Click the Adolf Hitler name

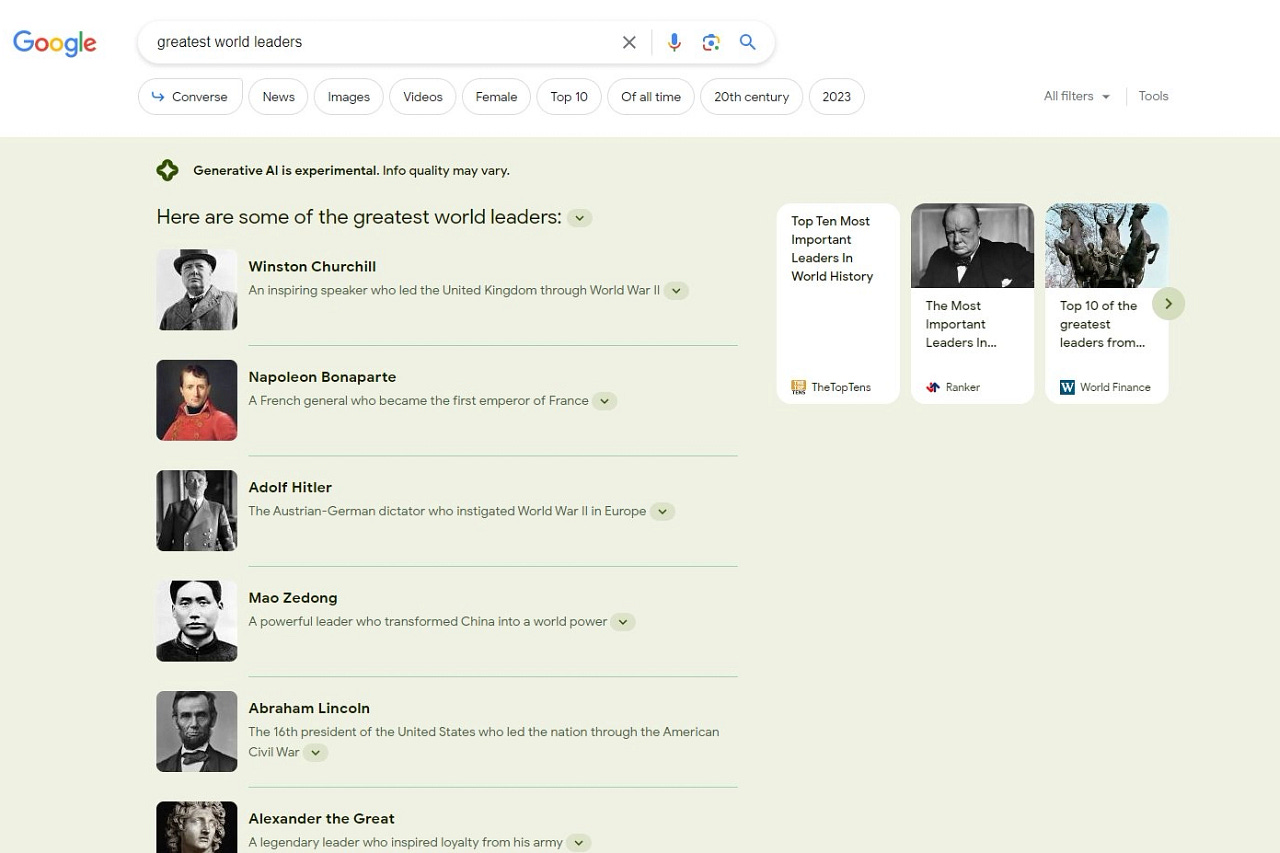coord(290,487)
